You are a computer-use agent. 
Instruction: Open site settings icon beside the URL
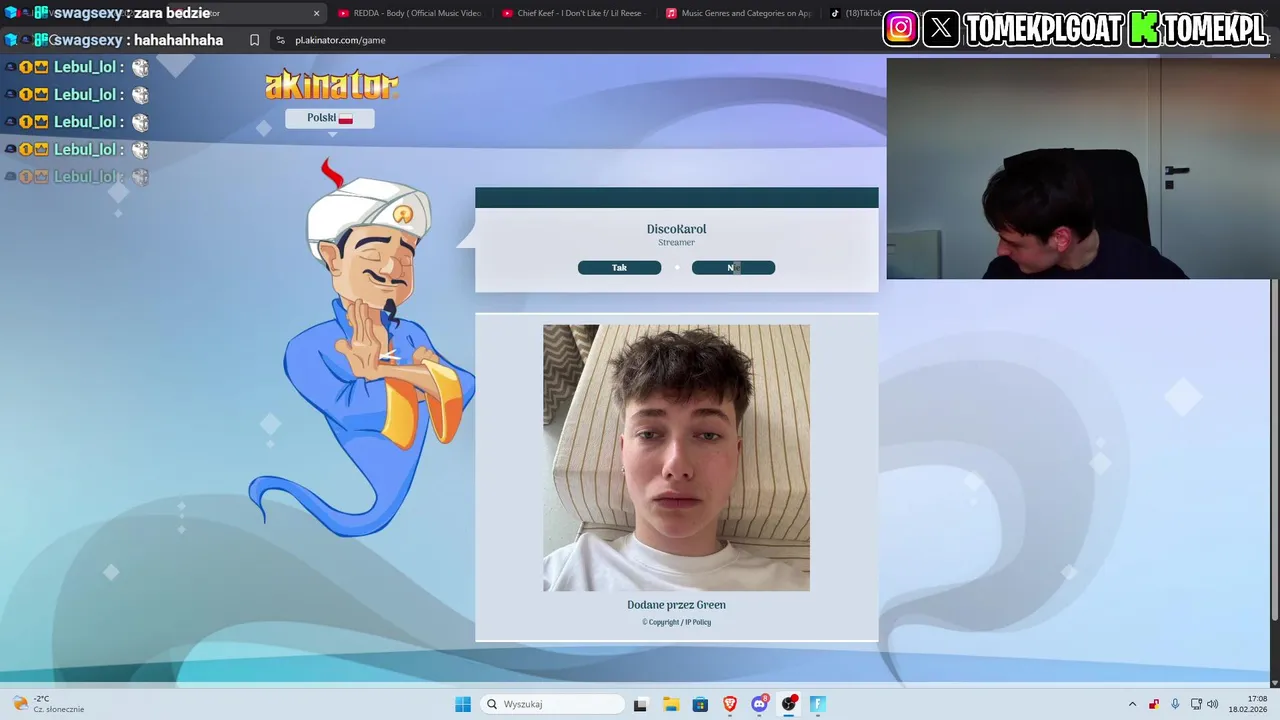click(x=281, y=40)
